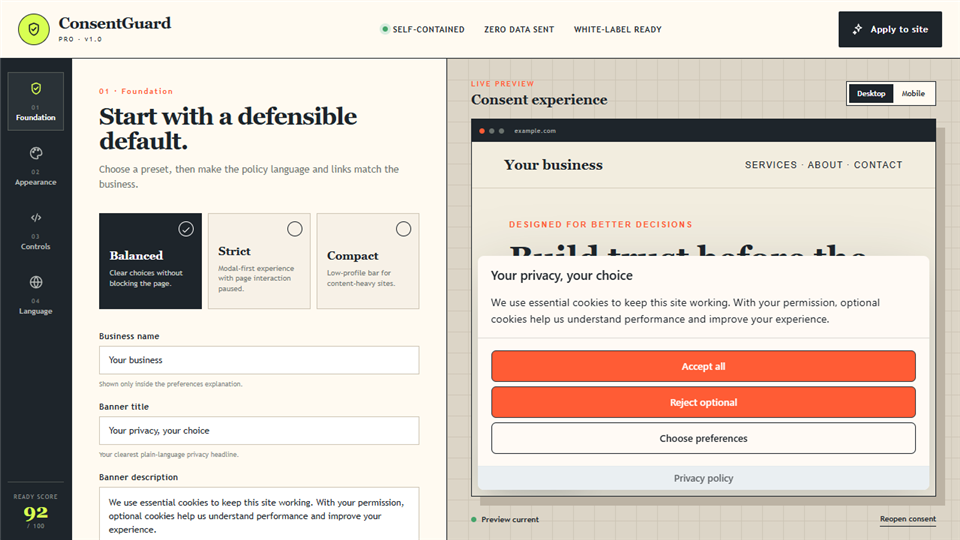Image resolution: width=960 pixels, height=540 pixels.
Task: Open the Foundation shield step
Action: 36,102
